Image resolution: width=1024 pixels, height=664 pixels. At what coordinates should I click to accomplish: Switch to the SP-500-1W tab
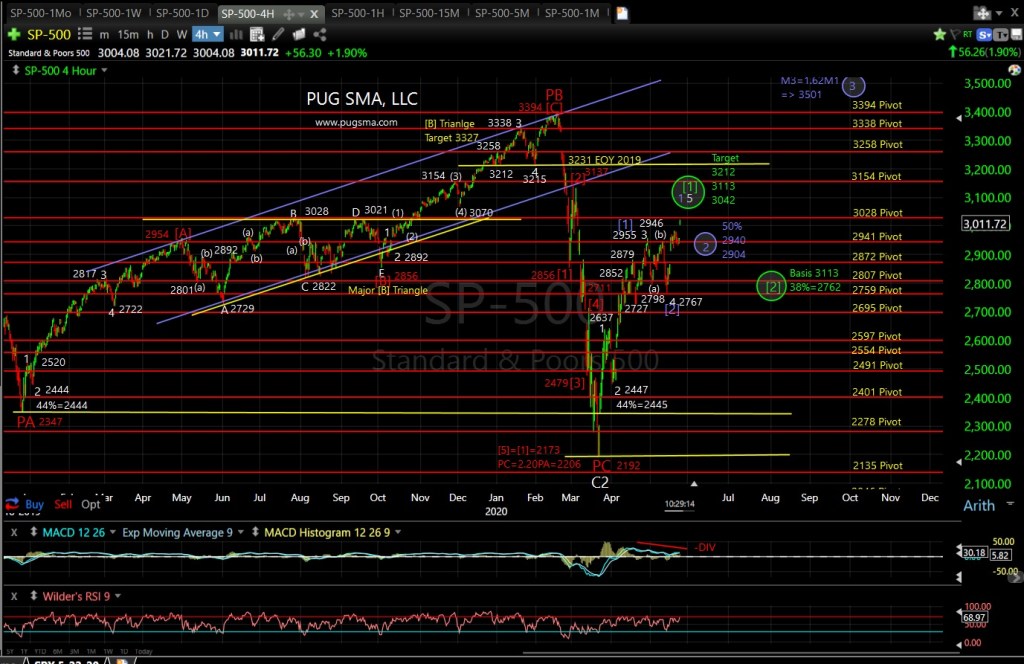point(114,13)
